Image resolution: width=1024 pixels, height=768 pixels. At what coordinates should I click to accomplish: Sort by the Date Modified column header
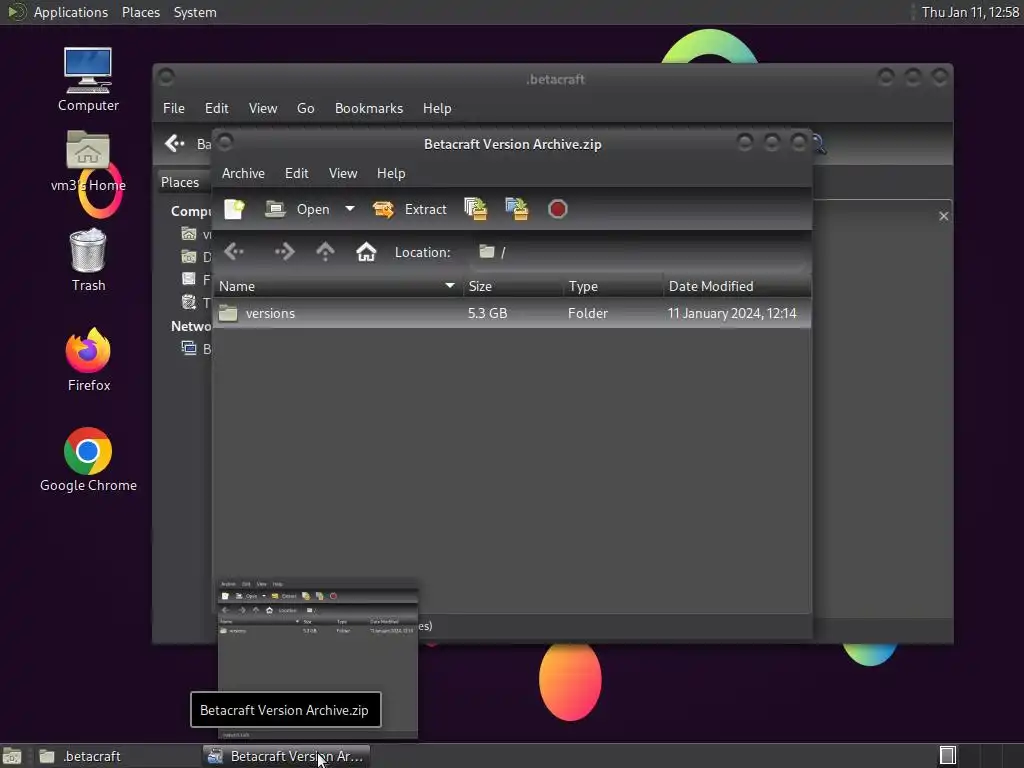point(737,287)
